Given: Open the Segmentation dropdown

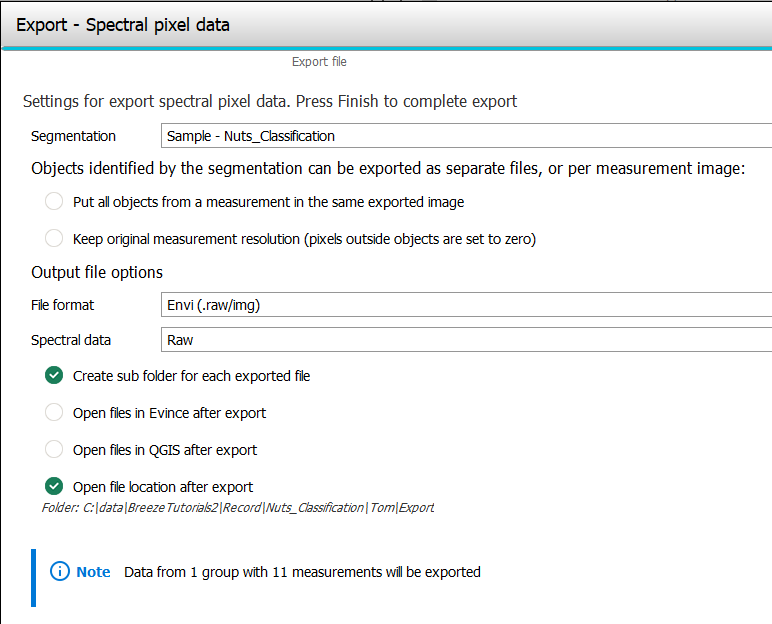Looking at the screenshot, I should click(466, 136).
